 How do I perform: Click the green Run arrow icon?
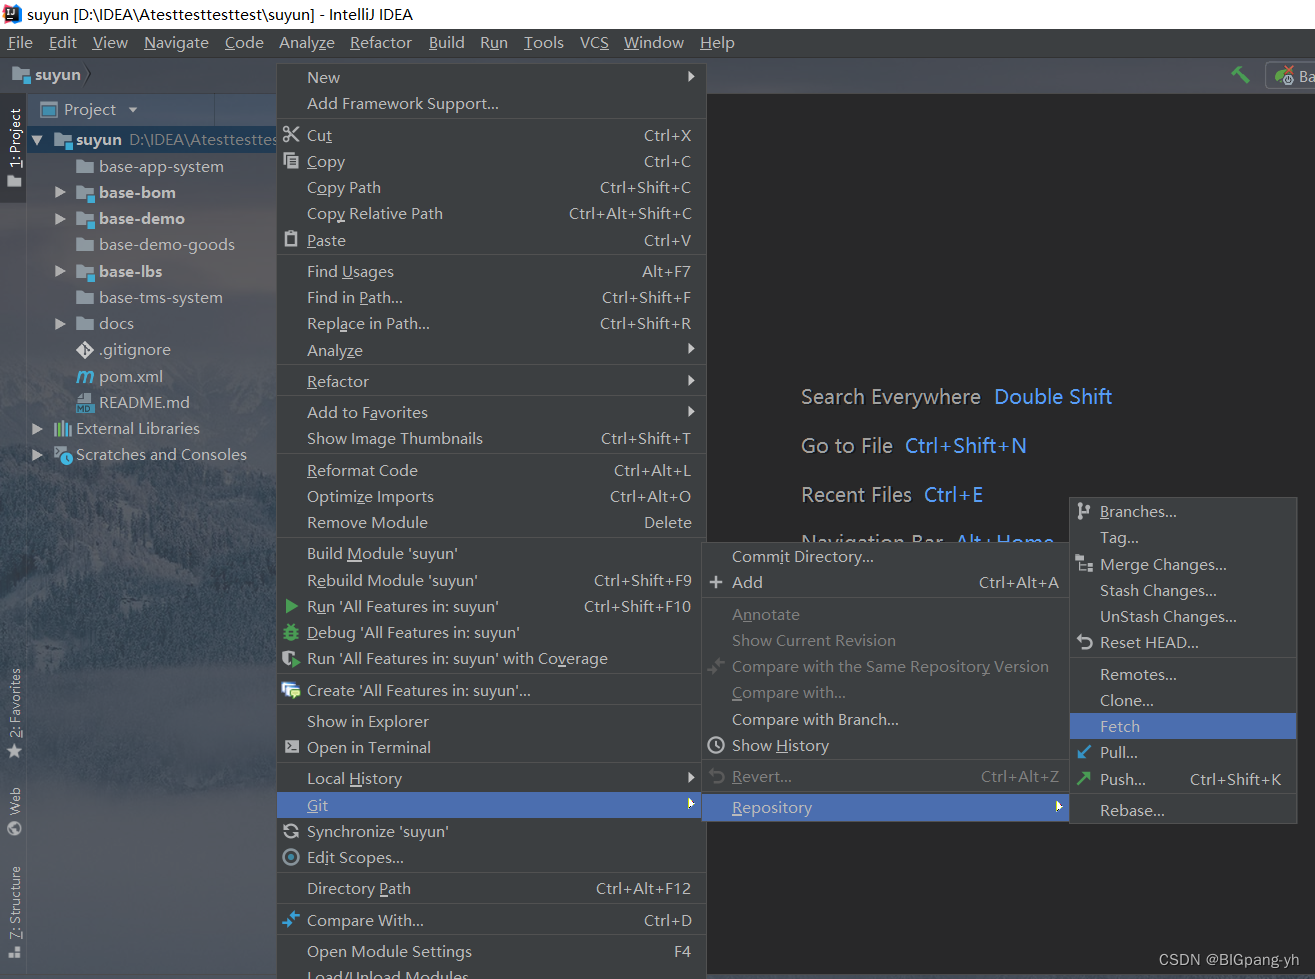(291, 606)
